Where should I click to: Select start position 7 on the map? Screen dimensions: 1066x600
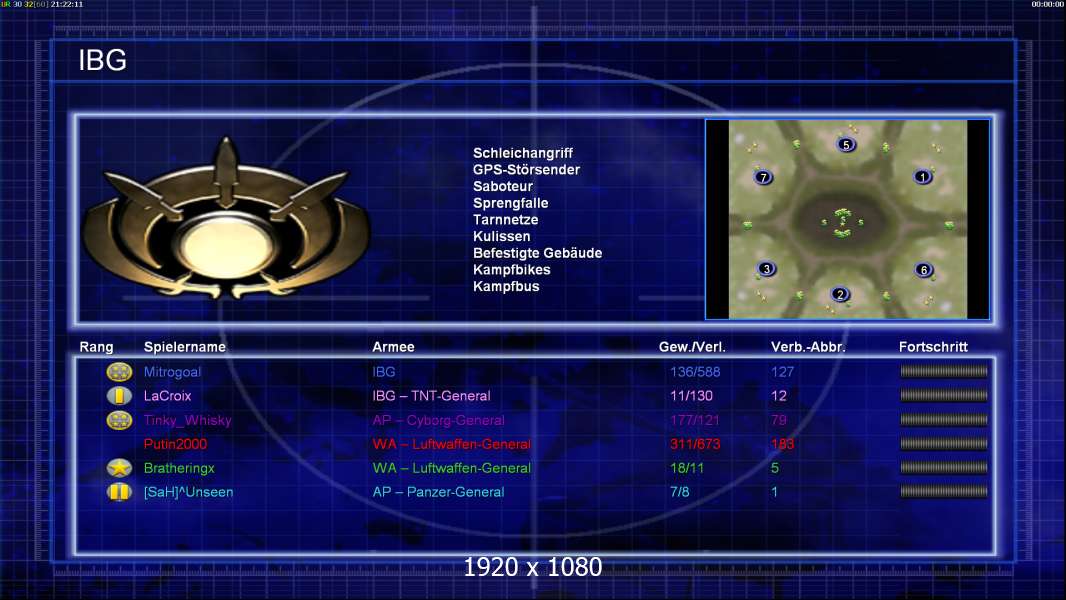click(x=763, y=177)
